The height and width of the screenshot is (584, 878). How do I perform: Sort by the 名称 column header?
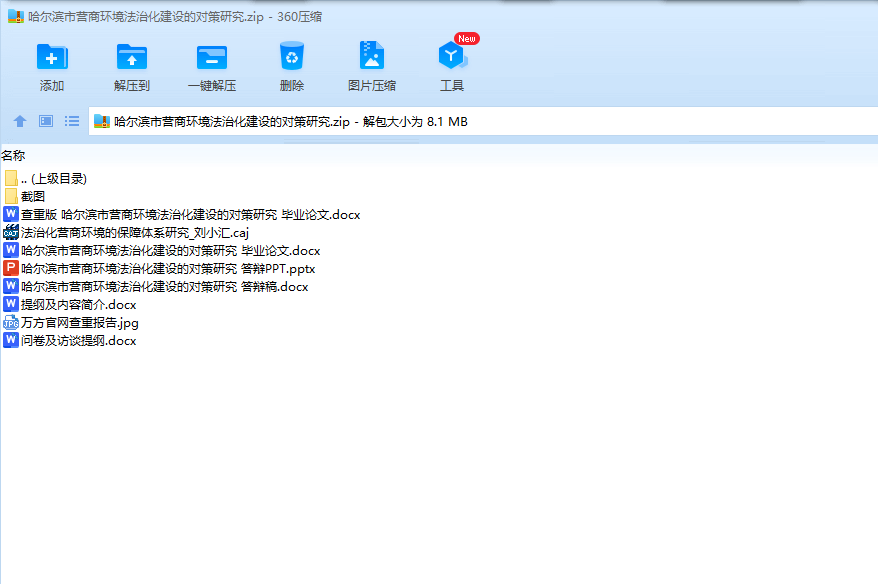(13, 155)
